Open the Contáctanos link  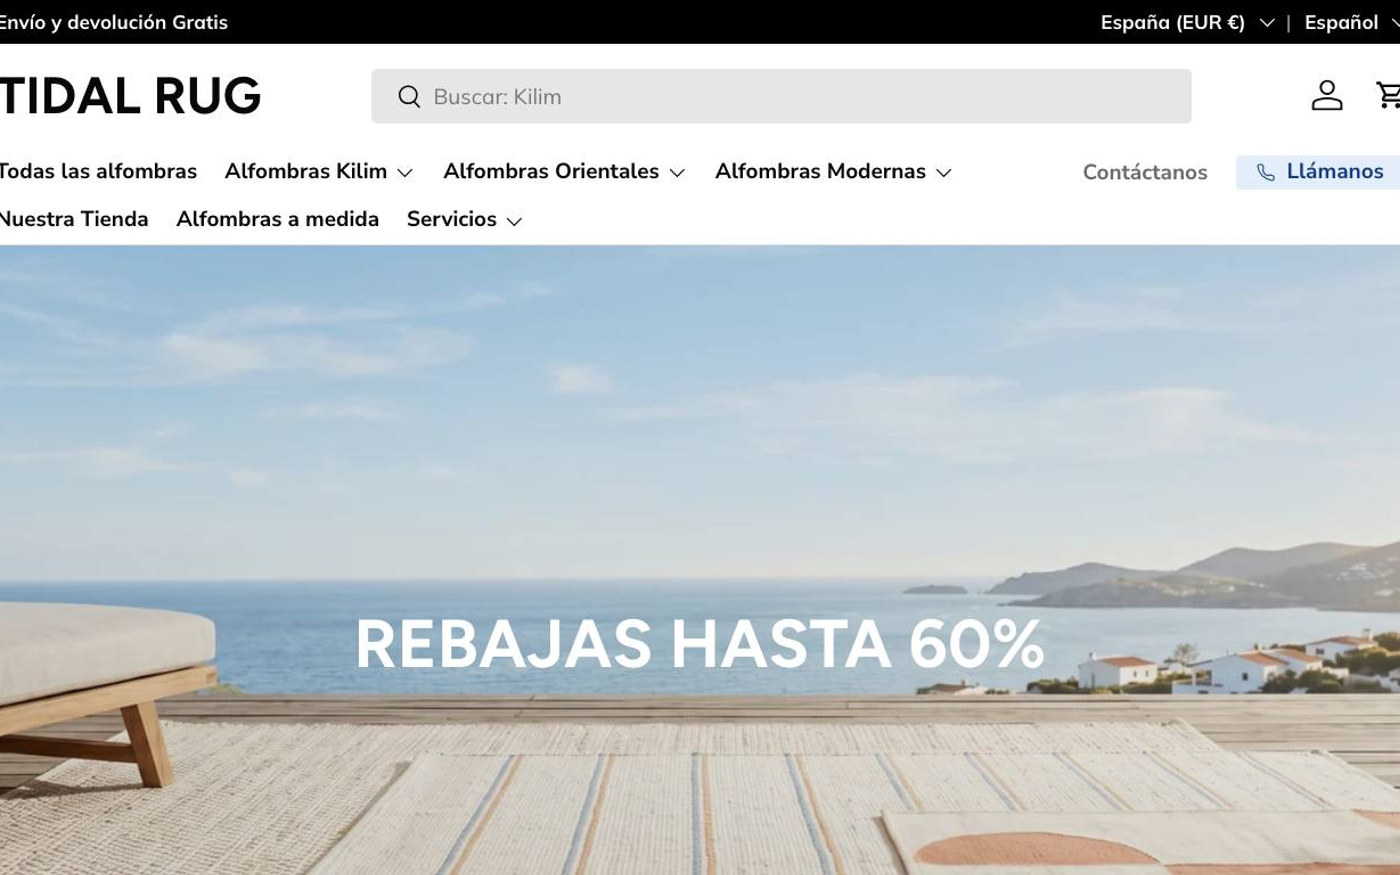pyautogui.click(x=1145, y=172)
